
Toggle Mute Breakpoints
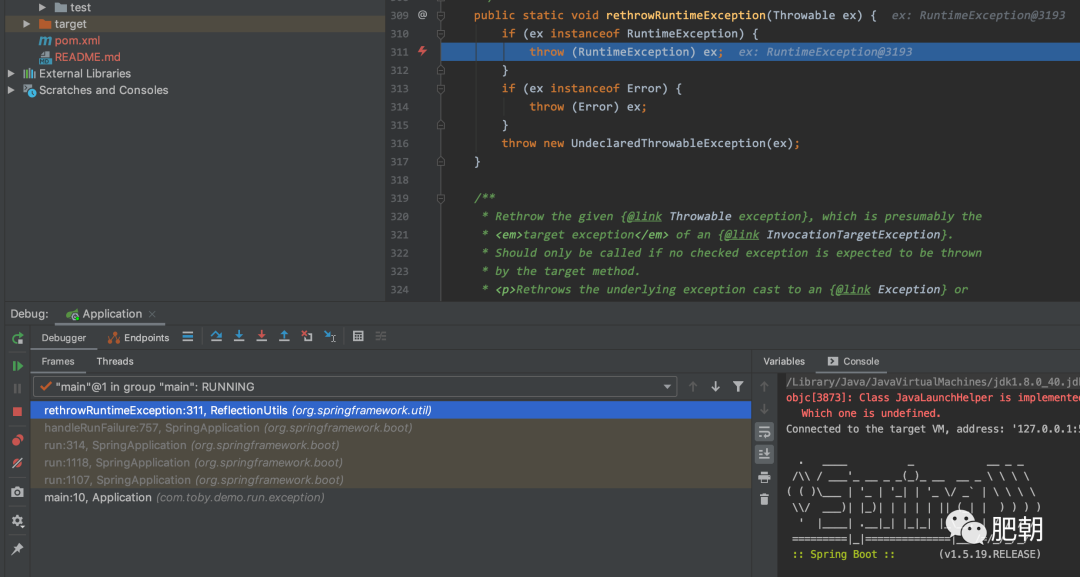tap(18, 463)
